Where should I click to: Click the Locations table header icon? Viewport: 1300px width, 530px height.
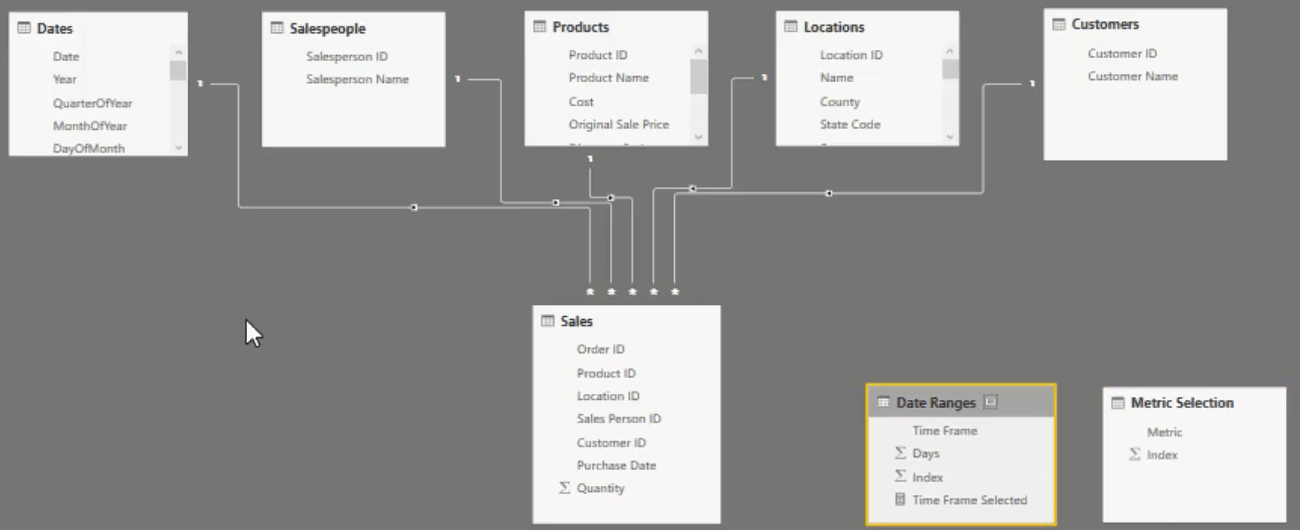coord(791,27)
